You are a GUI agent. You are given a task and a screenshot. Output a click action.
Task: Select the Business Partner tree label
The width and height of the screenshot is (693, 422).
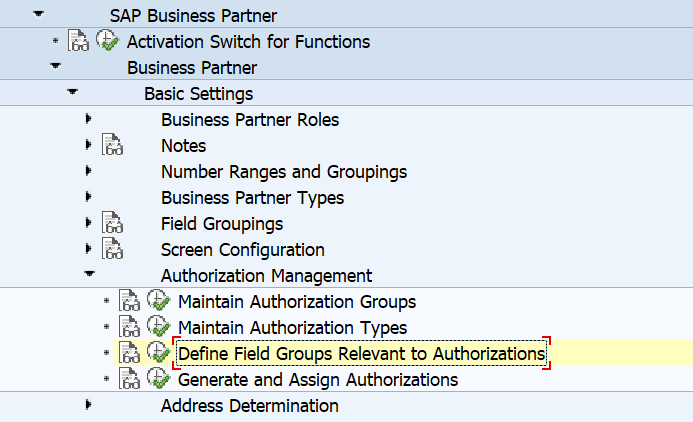tap(192, 68)
